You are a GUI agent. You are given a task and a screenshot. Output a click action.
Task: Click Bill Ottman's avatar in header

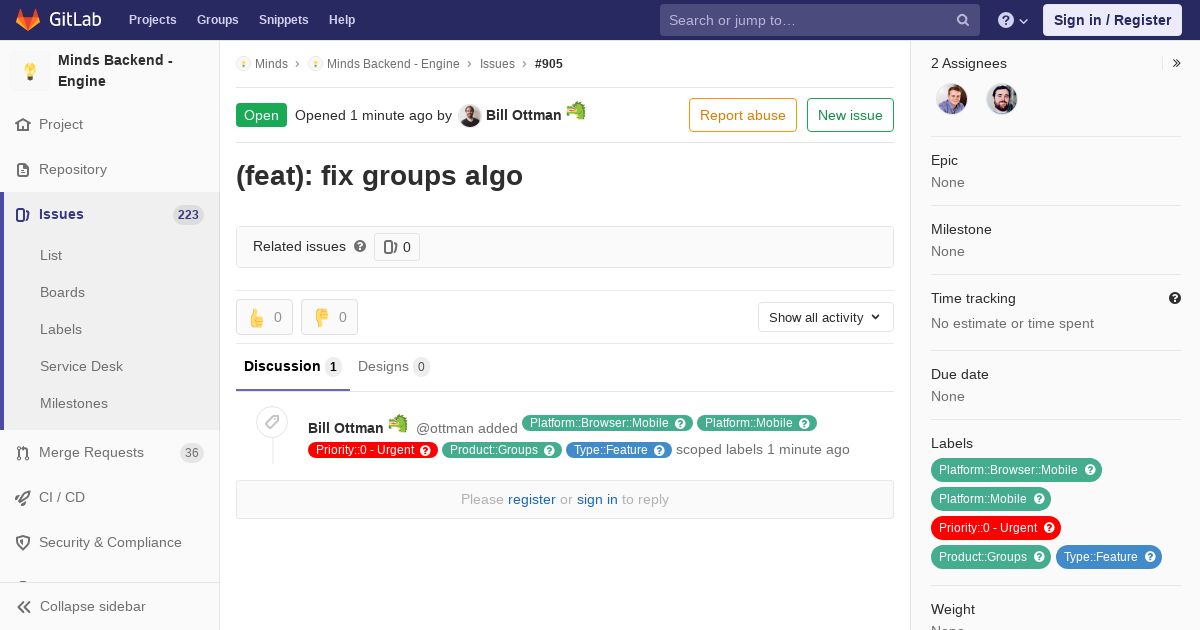[470, 115]
